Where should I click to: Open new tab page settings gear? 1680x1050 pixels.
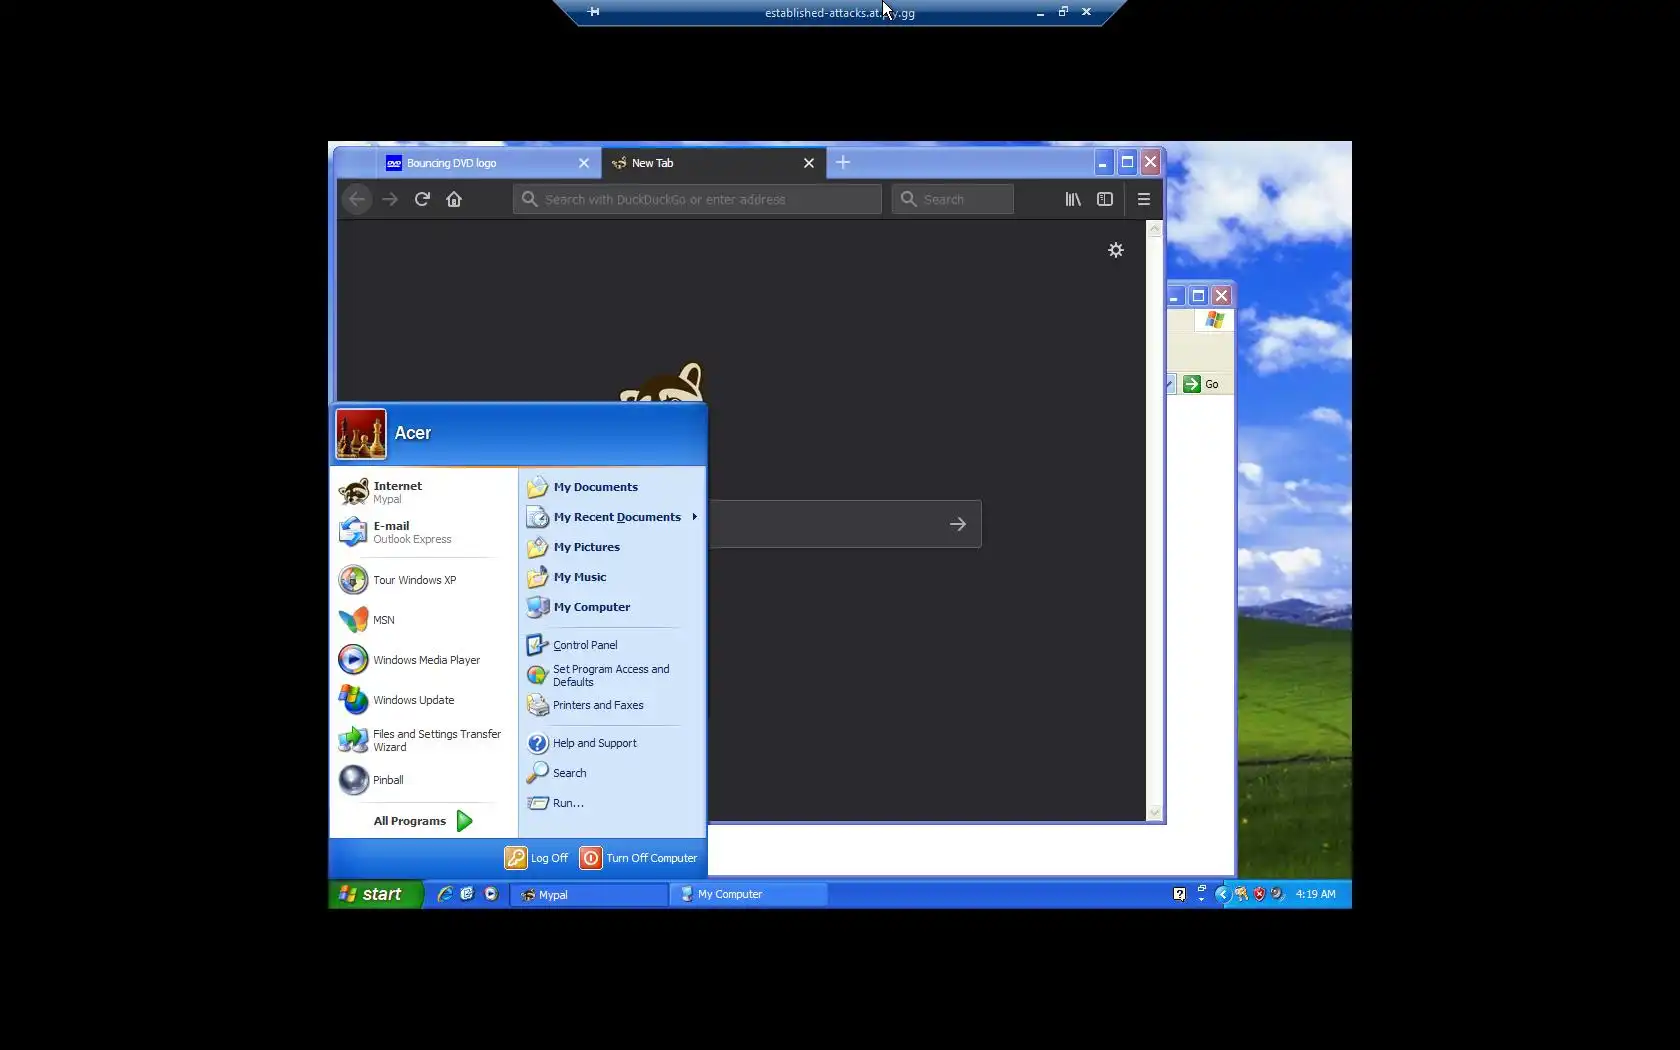(1116, 250)
